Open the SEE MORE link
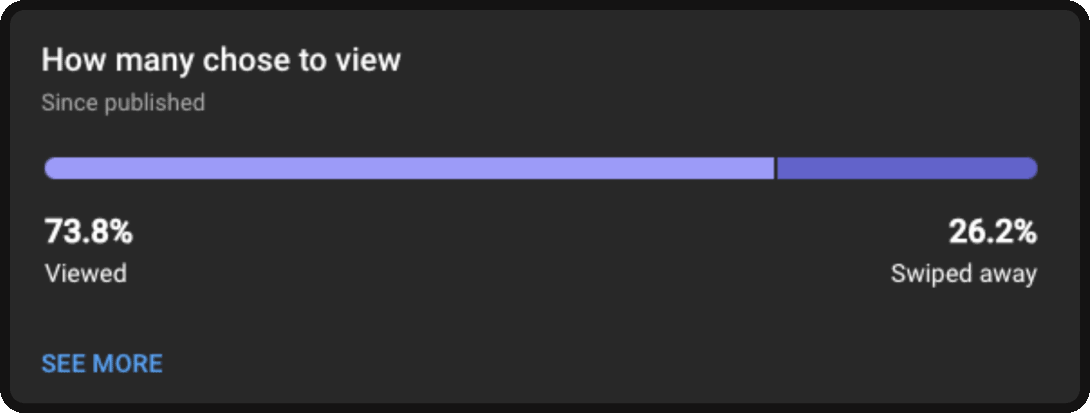The image size is (1090, 414). tap(102, 363)
